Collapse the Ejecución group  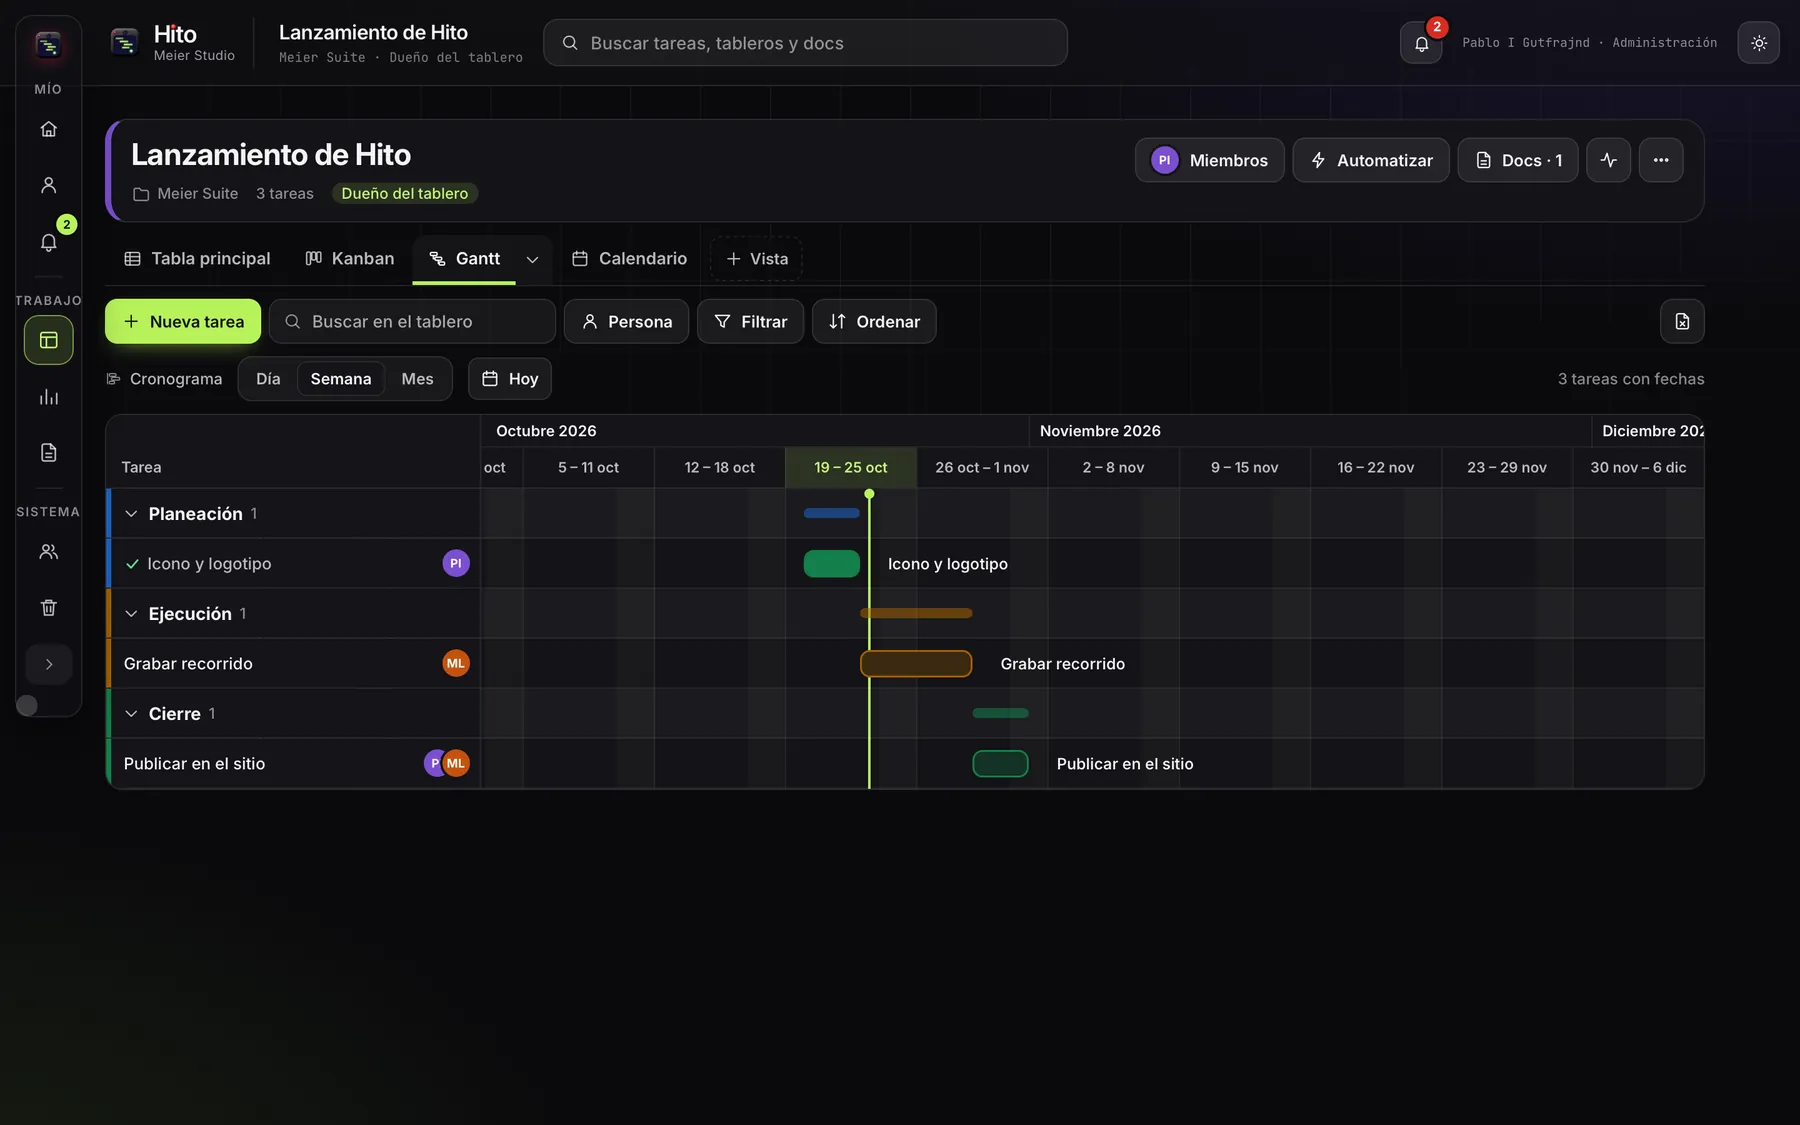pyautogui.click(x=131, y=614)
